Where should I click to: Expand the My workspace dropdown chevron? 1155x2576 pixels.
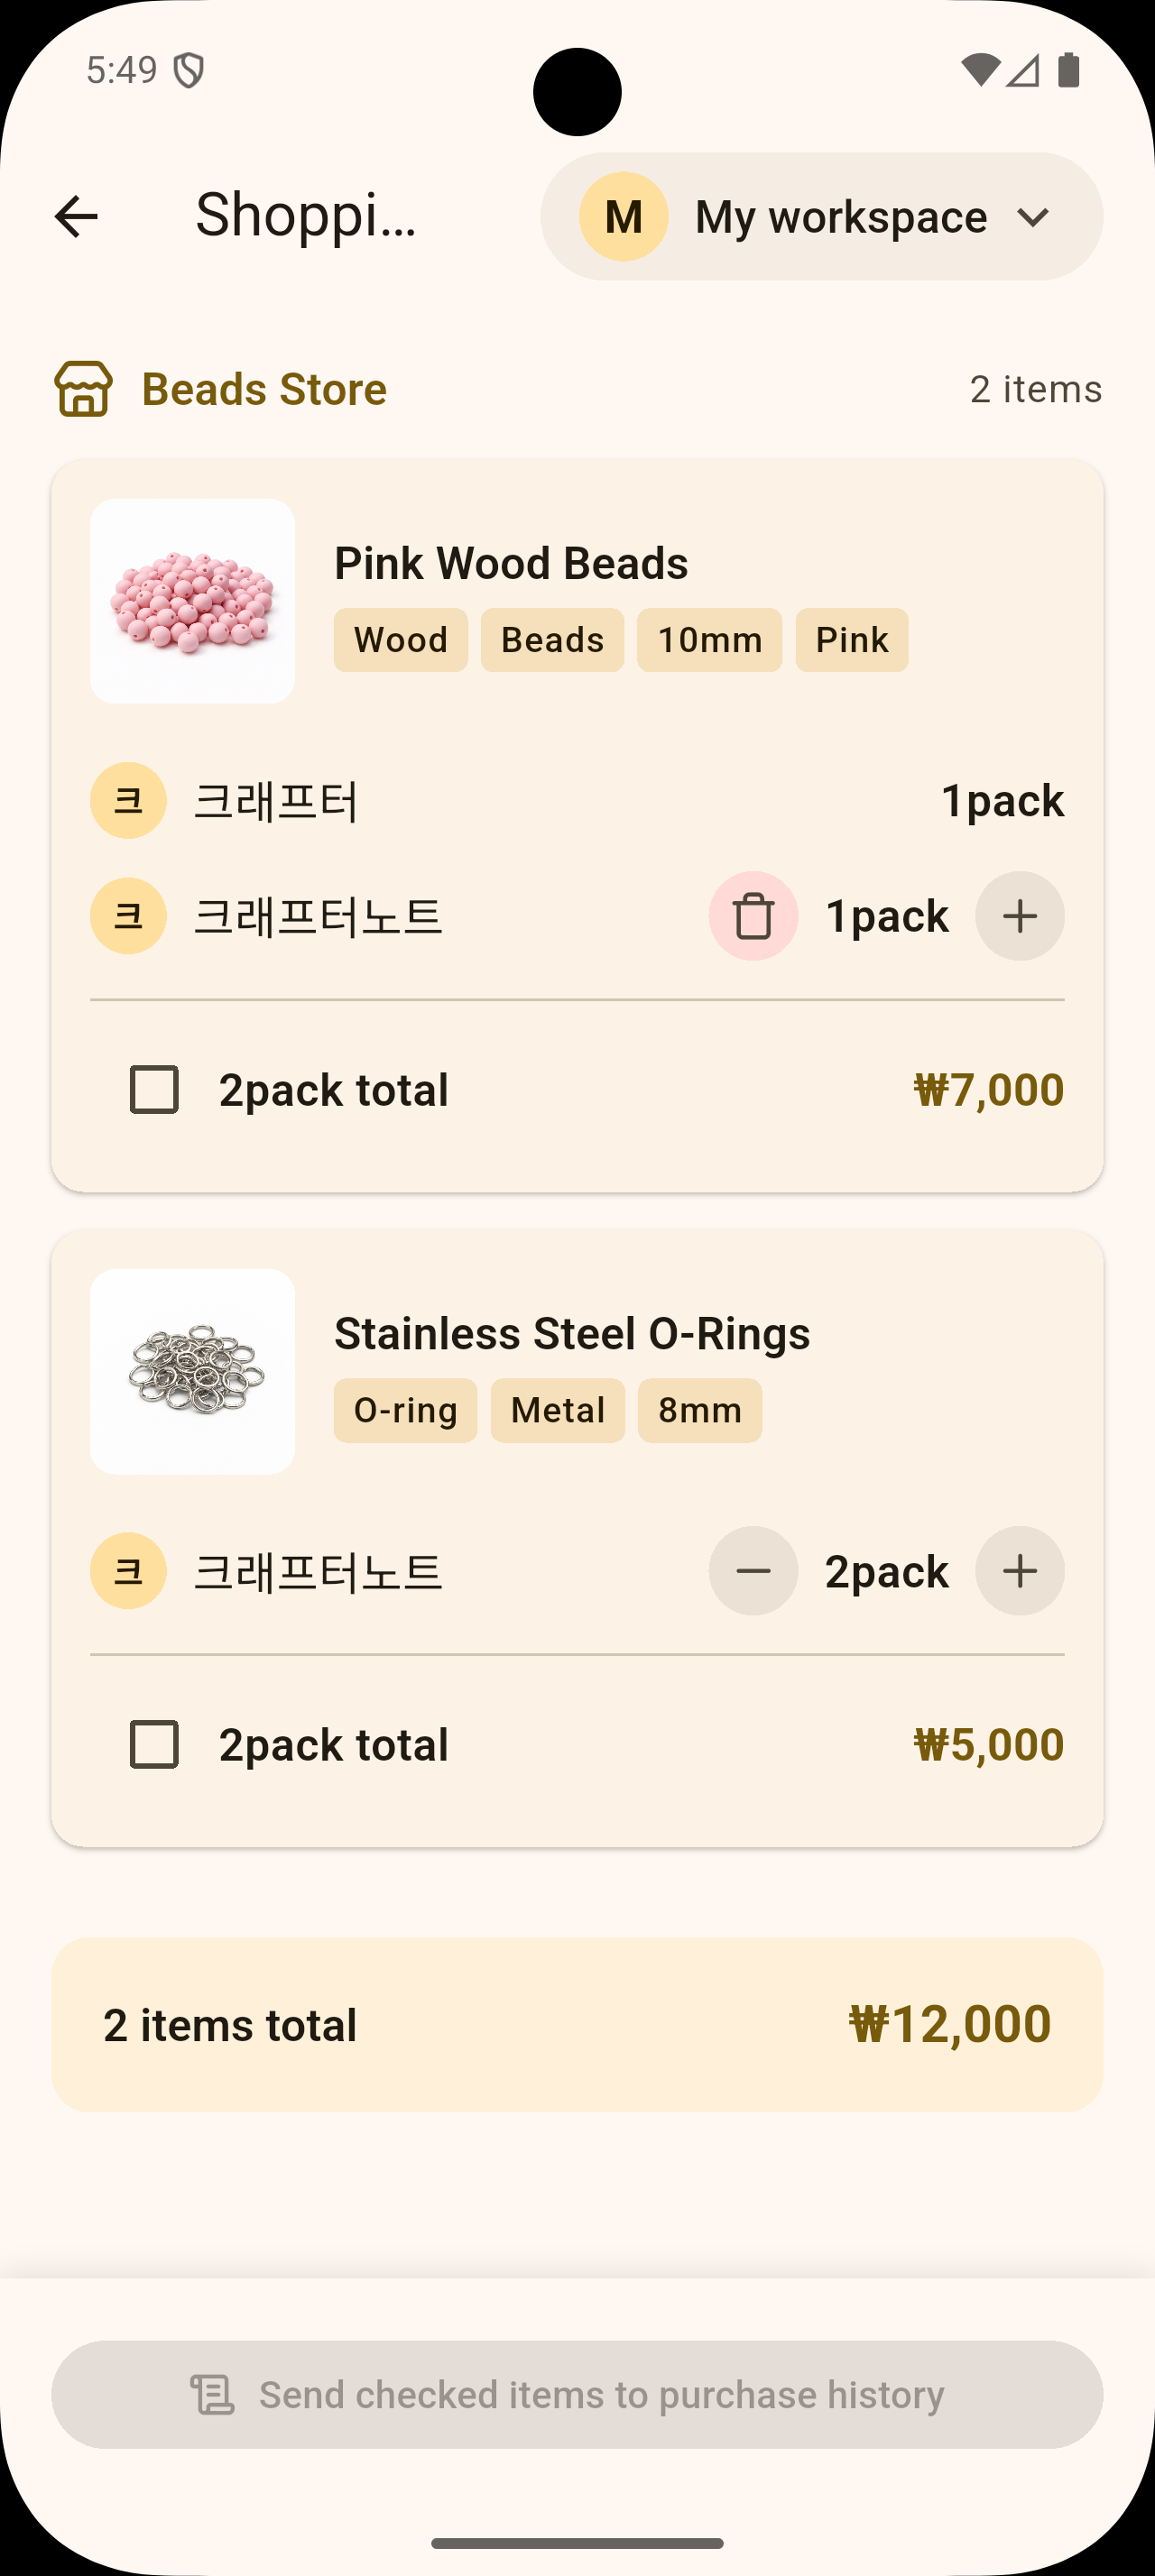(1033, 216)
